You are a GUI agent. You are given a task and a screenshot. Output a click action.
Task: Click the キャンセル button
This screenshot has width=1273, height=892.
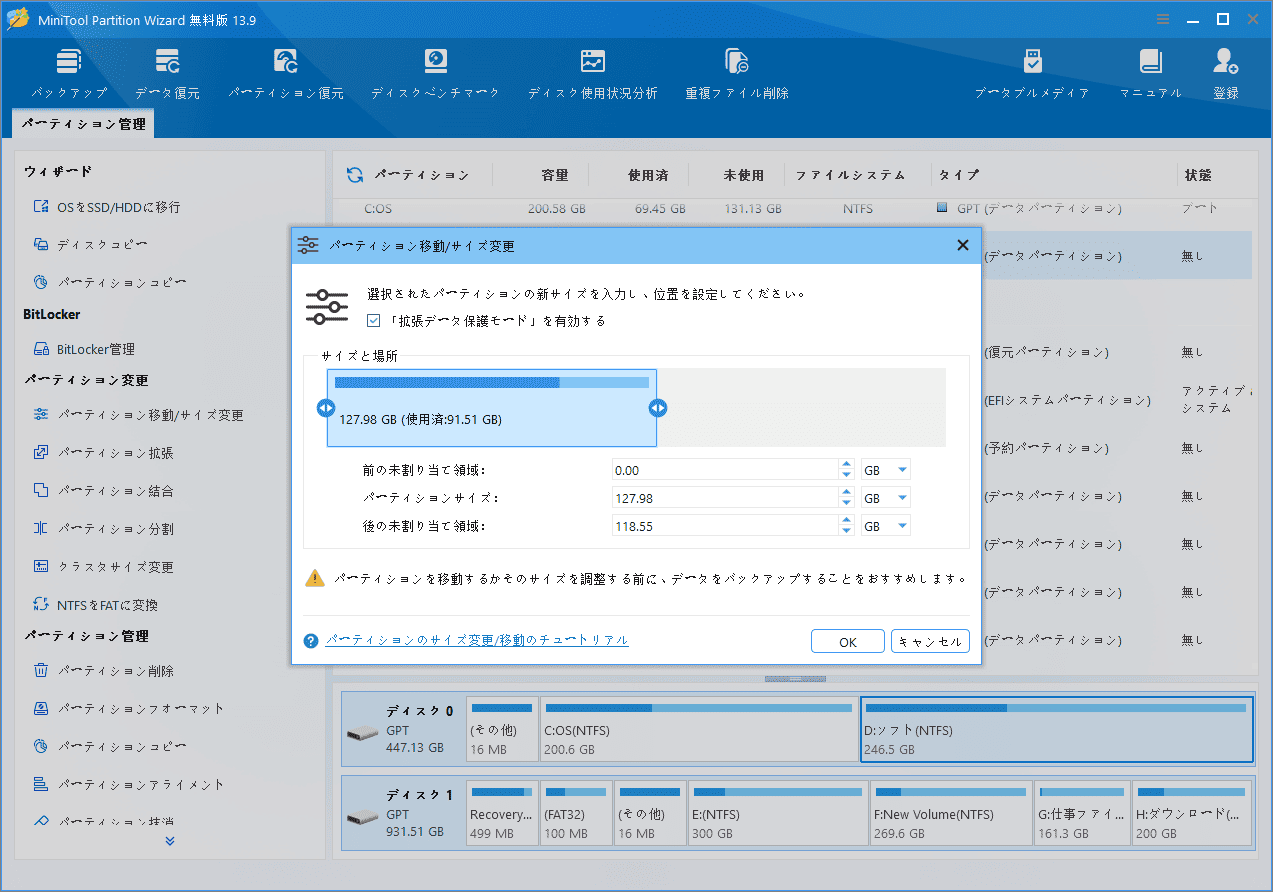930,642
